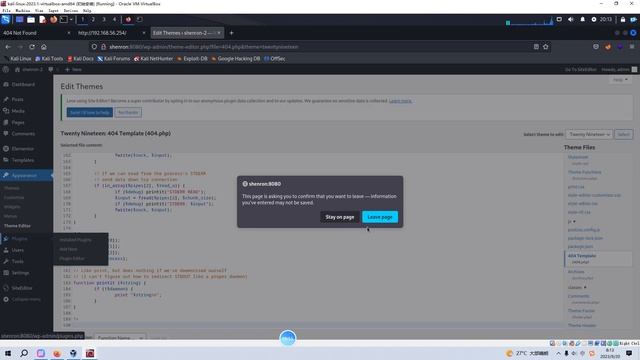This screenshot has width=640, height=360.
Task: Click the WordPress logo in admin bar
Action: pyautogui.click(x=6, y=69)
